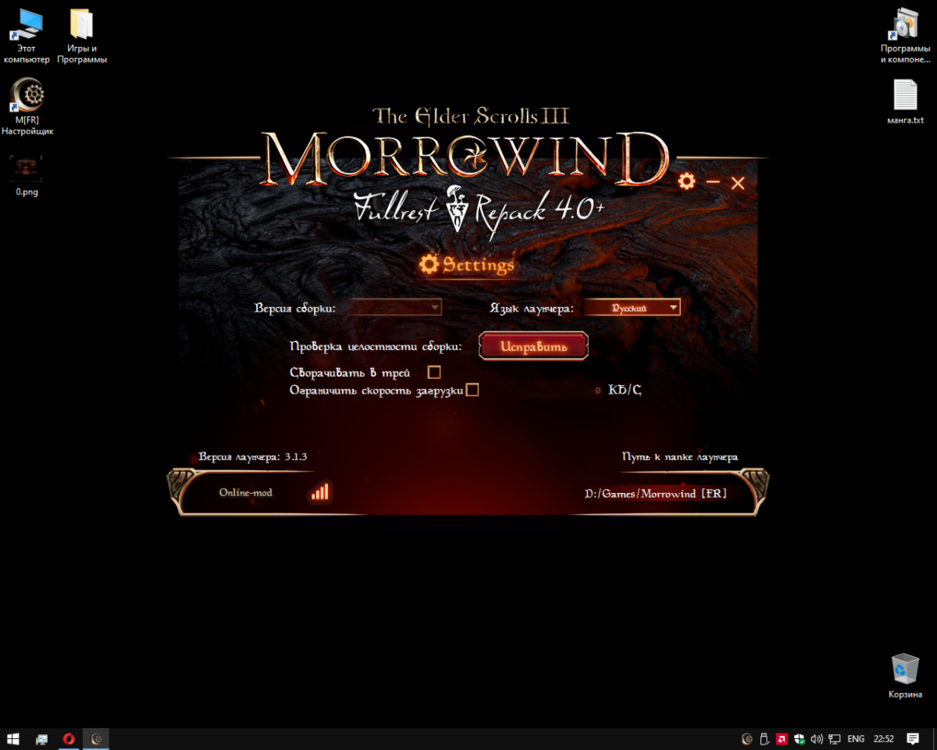Expand the Версия сборки dropdown
This screenshot has height=750, width=937.
click(x=394, y=308)
